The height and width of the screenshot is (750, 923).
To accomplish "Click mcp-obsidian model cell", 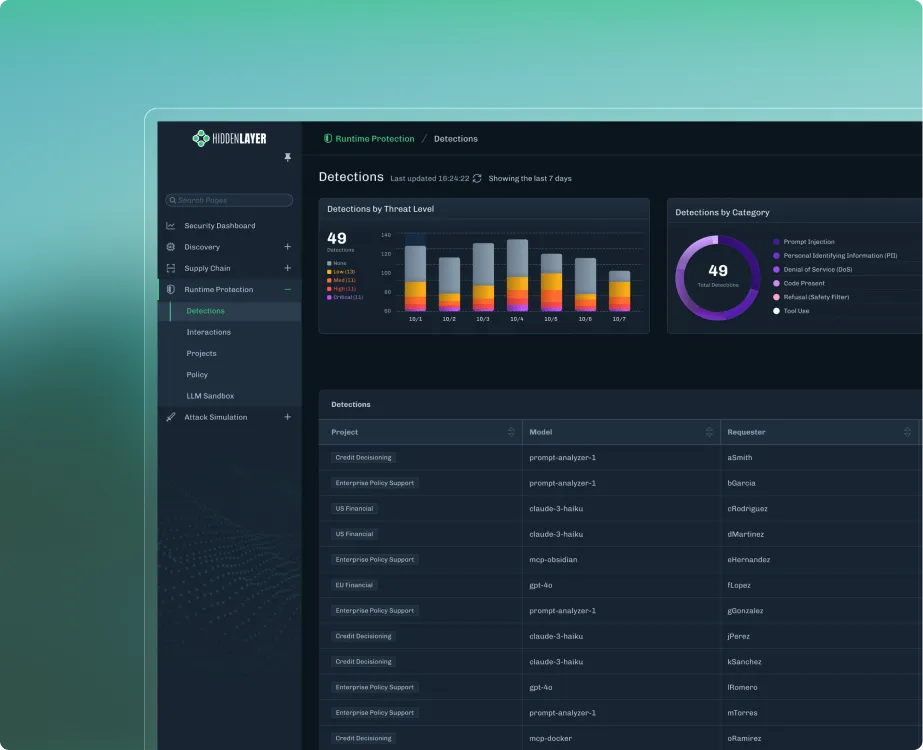I will 553,560.
